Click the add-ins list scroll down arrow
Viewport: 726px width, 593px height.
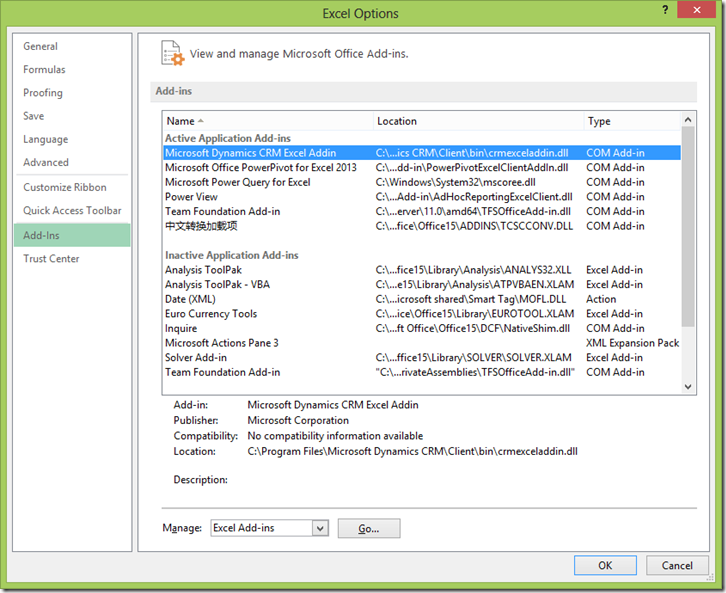click(x=688, y=387)
